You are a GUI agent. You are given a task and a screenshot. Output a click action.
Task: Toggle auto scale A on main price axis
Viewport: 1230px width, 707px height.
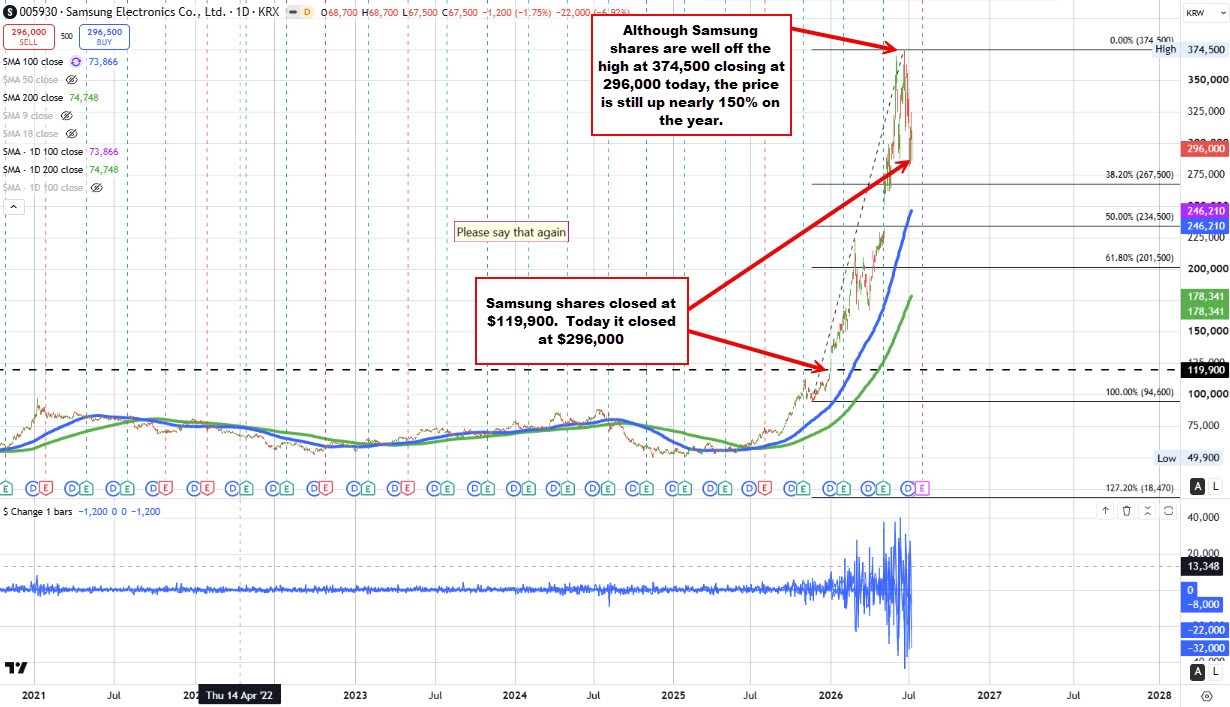pyautogui.click(x=1196, y=486)
